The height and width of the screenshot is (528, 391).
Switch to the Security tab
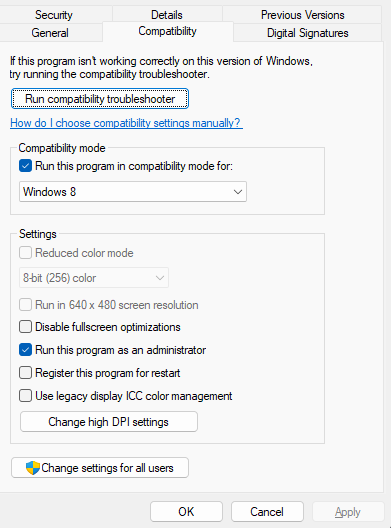[x=54, y=15]
